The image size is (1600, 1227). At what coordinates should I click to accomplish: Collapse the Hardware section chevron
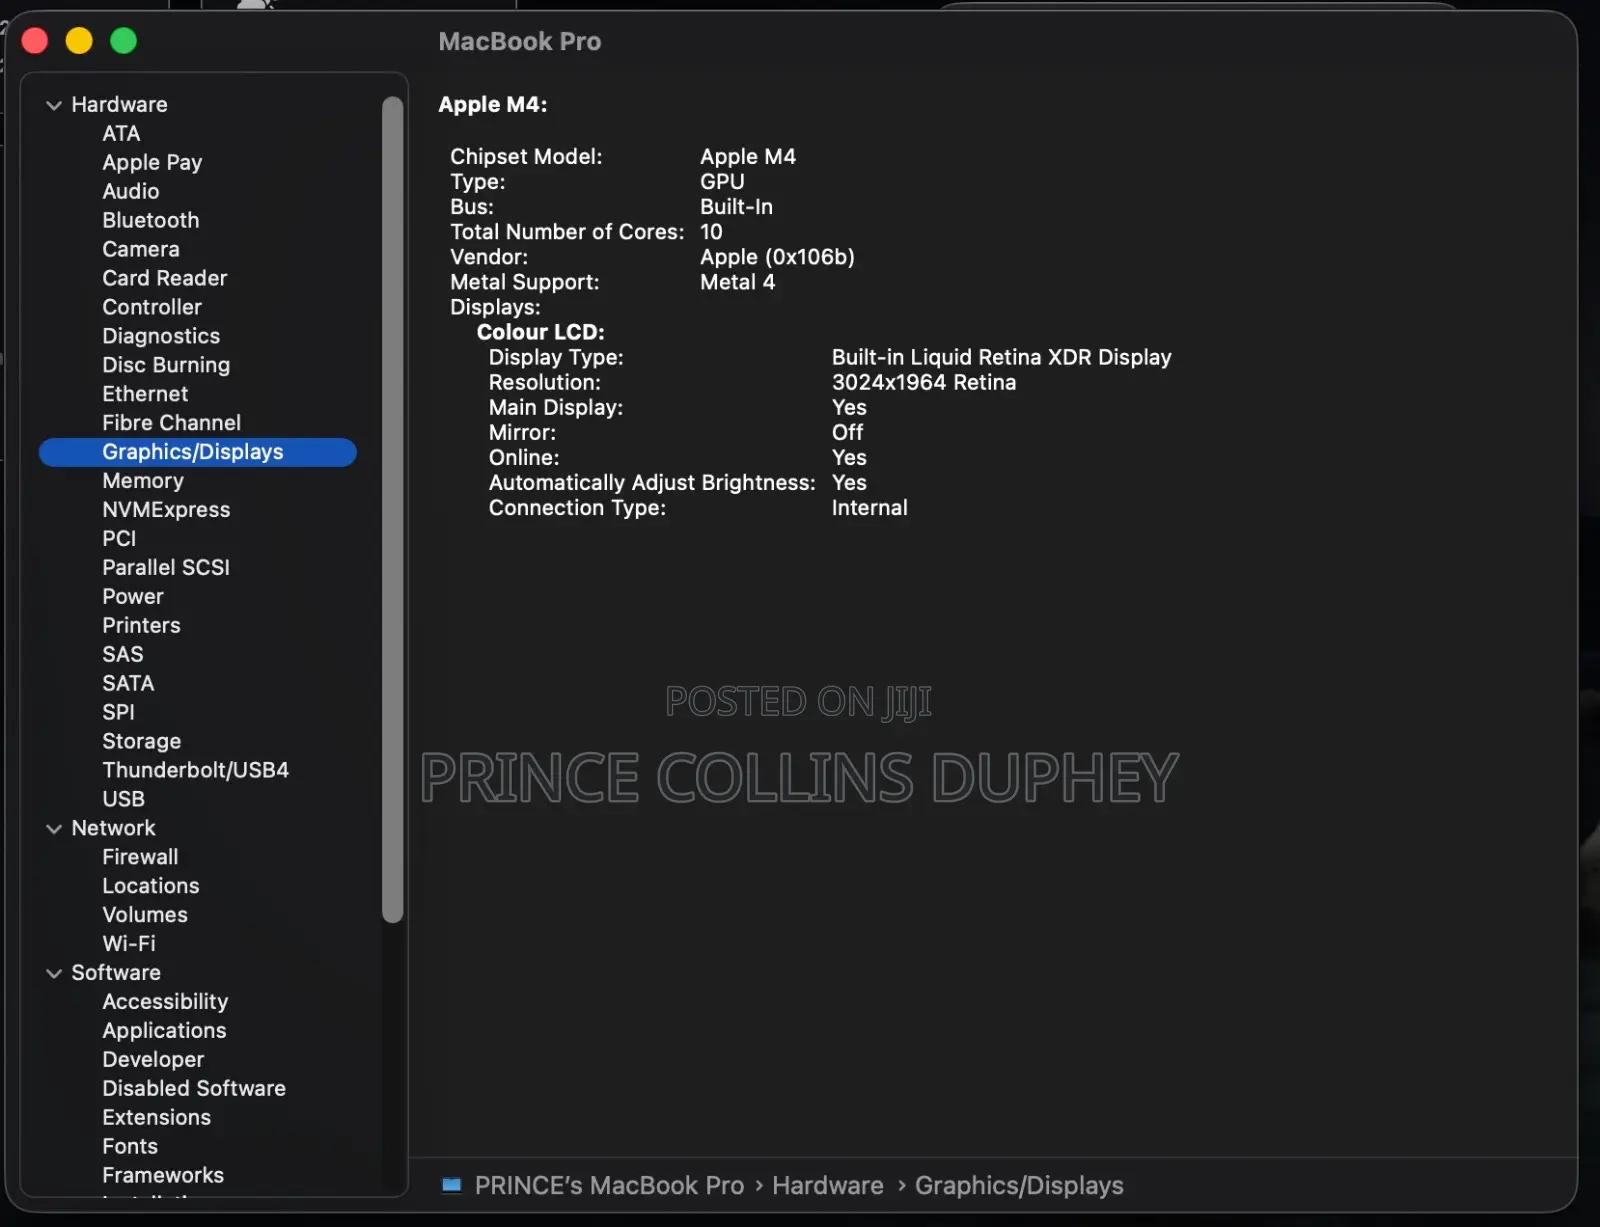click(54, 105)
